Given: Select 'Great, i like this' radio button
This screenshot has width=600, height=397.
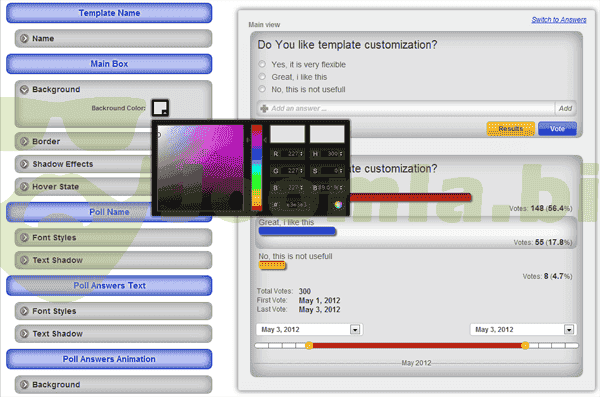Looking at the screenshot, I should pyautogui.click(x=262, y=77).
